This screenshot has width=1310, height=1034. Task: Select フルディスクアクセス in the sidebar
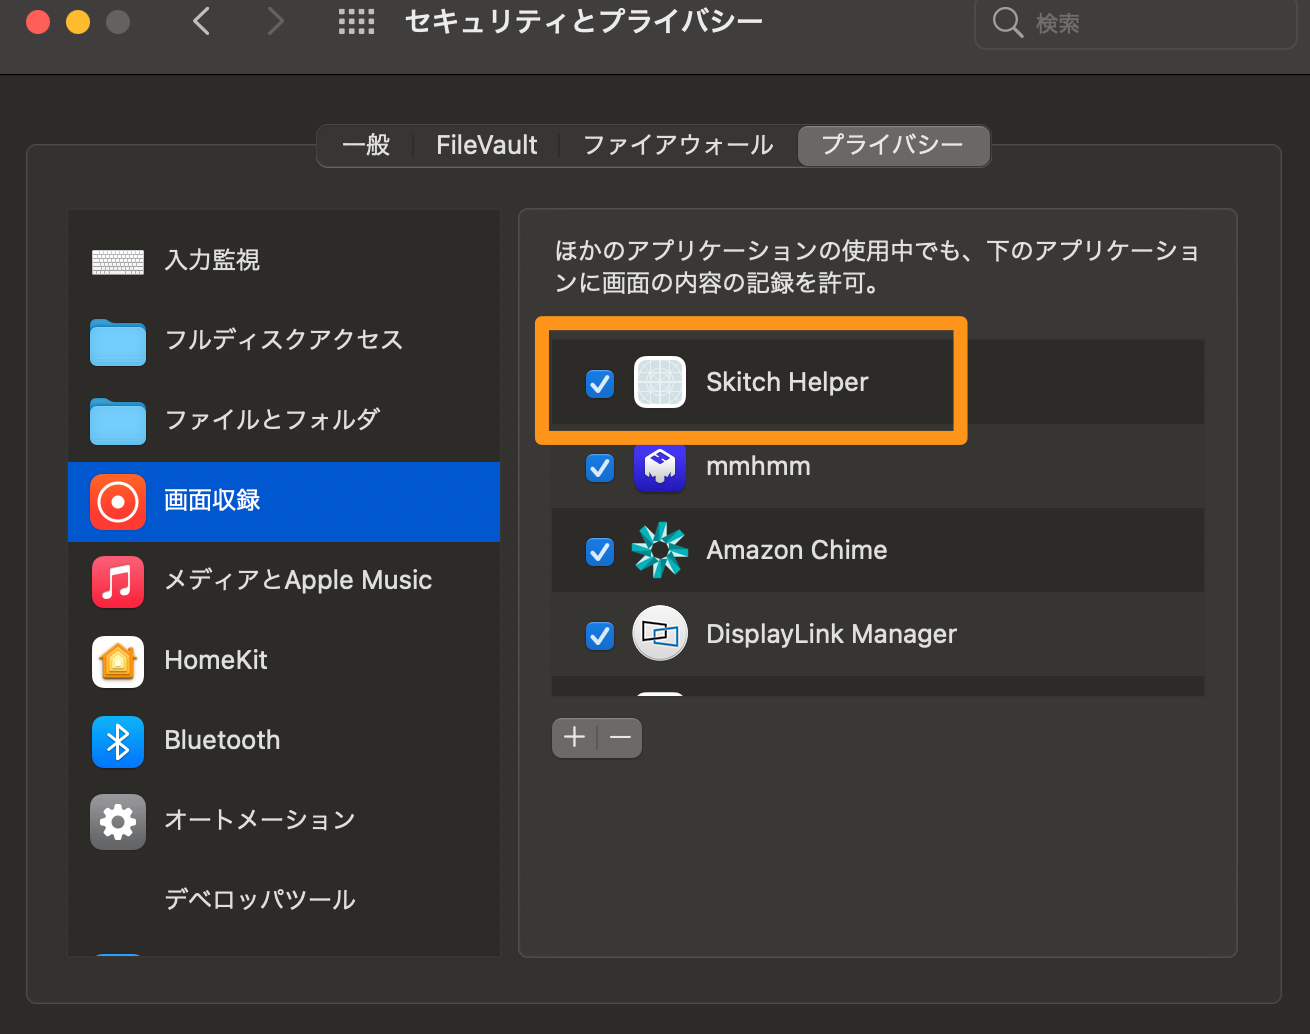284,341
